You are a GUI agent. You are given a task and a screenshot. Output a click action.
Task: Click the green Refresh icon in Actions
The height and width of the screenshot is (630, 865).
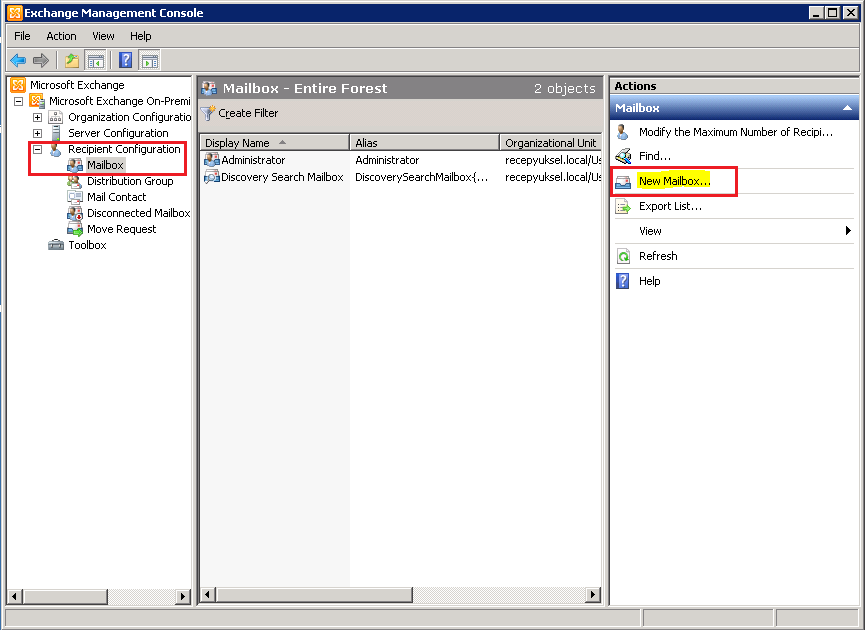pos(623,256)
